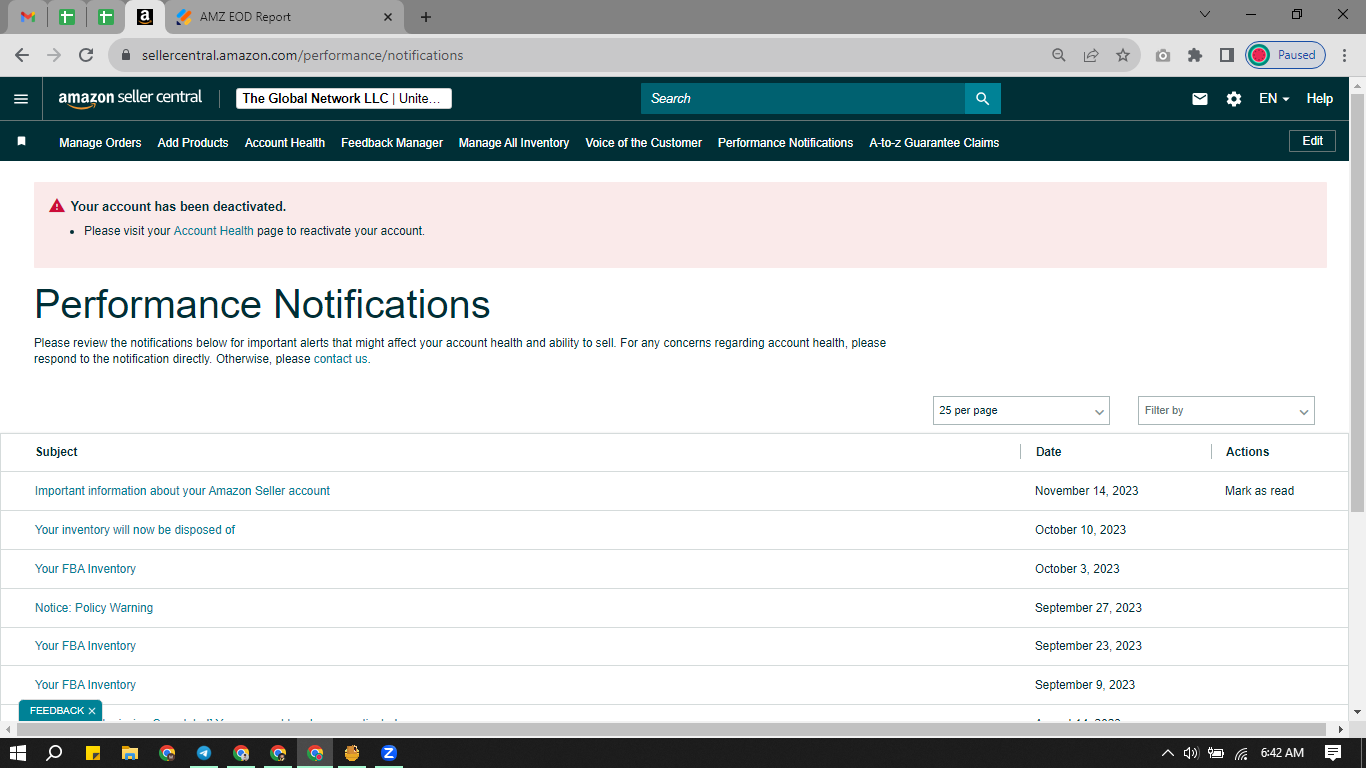The height and width of the screenshot is (768, 1366).
Task: Click the browser forward arrow
Action: (x=54, y=55)
